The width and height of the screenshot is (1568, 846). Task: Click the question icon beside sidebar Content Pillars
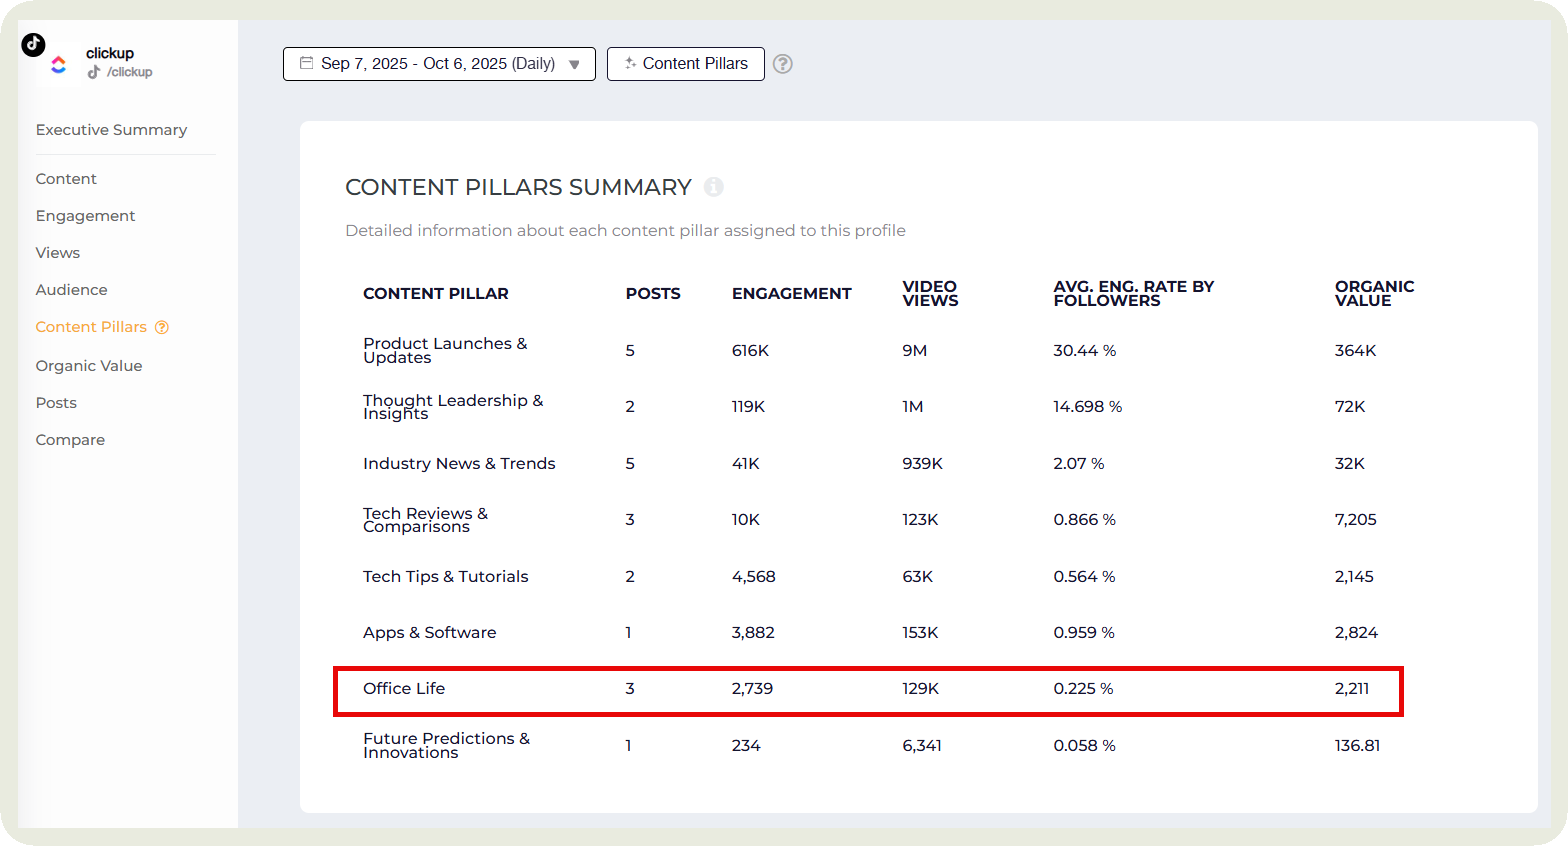[x=162, y=327]
